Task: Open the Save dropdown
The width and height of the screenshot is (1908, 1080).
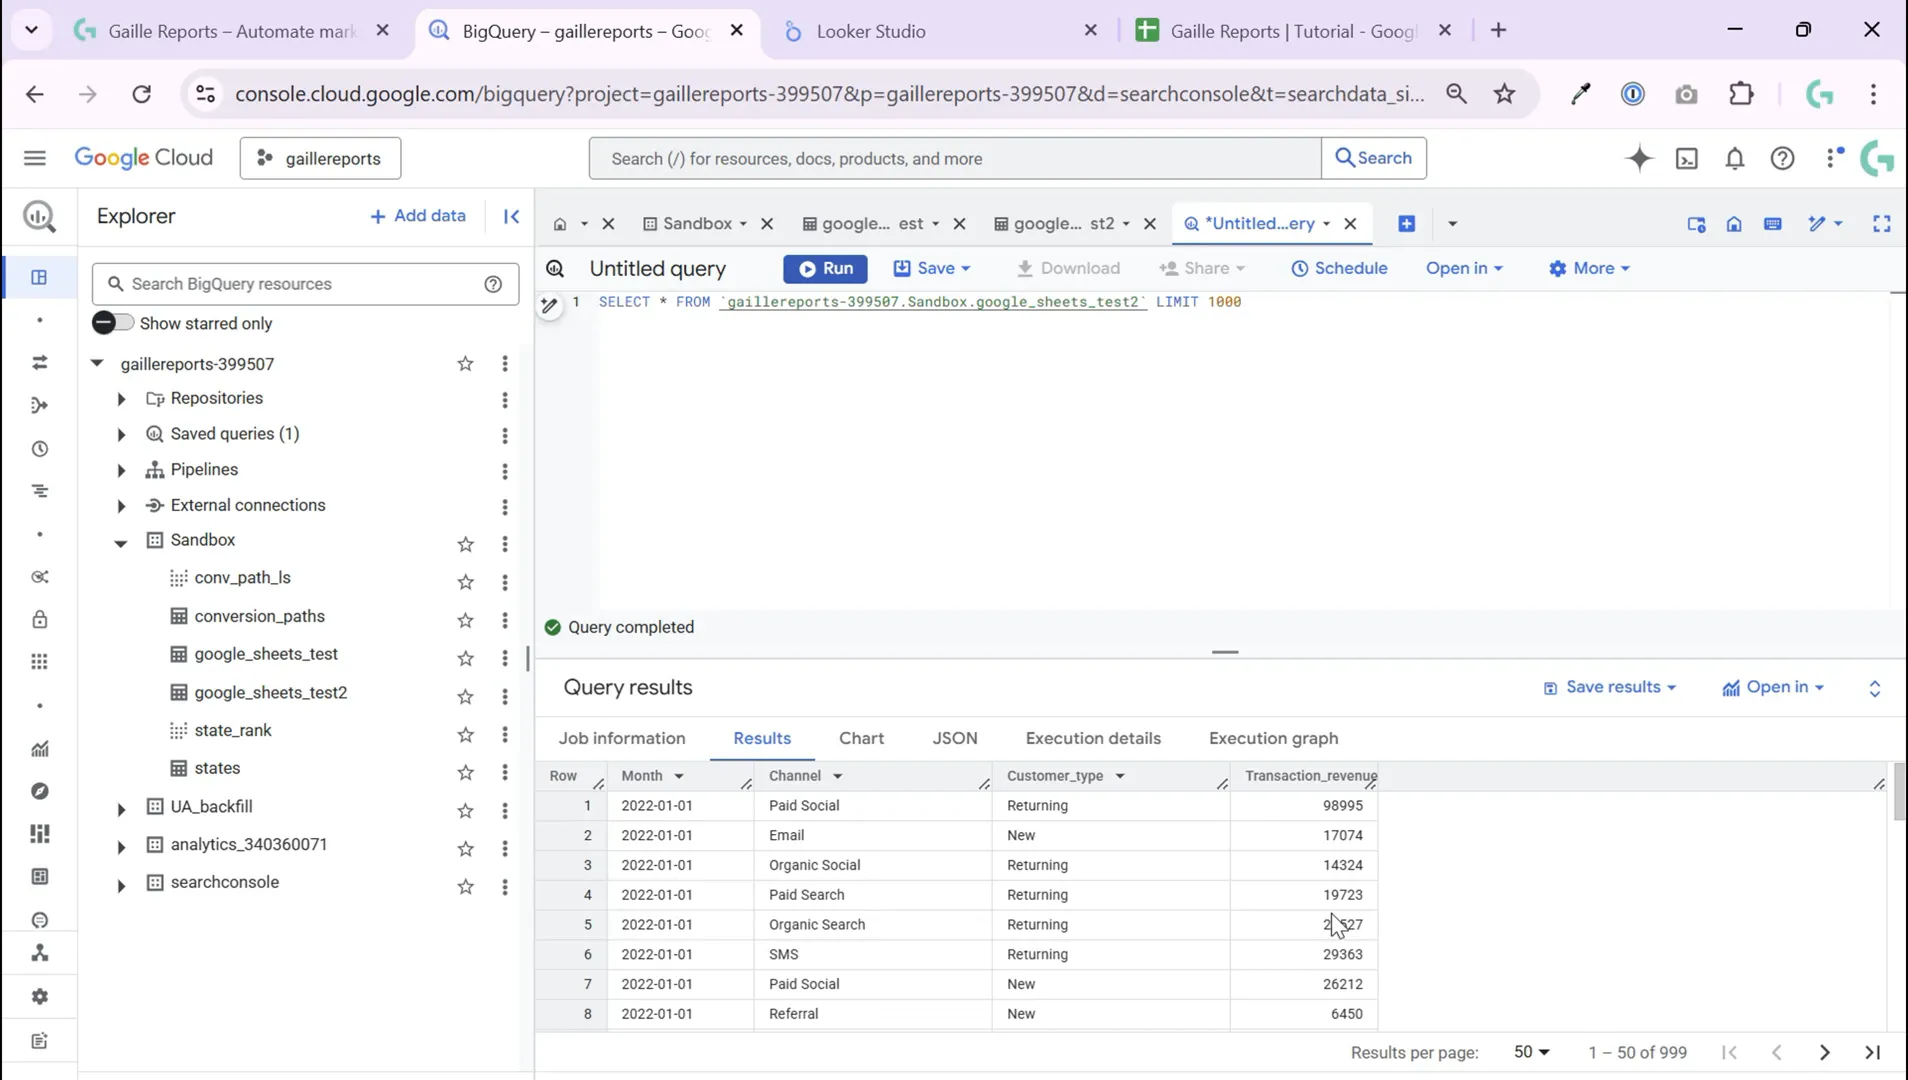Action: [x=932, y=268]
